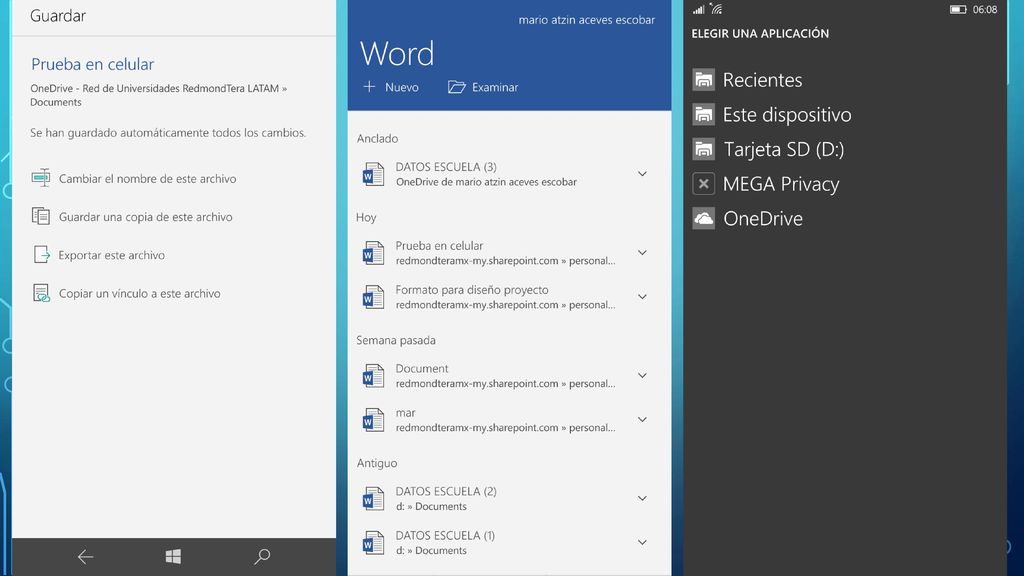Expand options for Formato para diseño proyecto
The width and height of the screenshot is (1024, 576).
point(642,296)
